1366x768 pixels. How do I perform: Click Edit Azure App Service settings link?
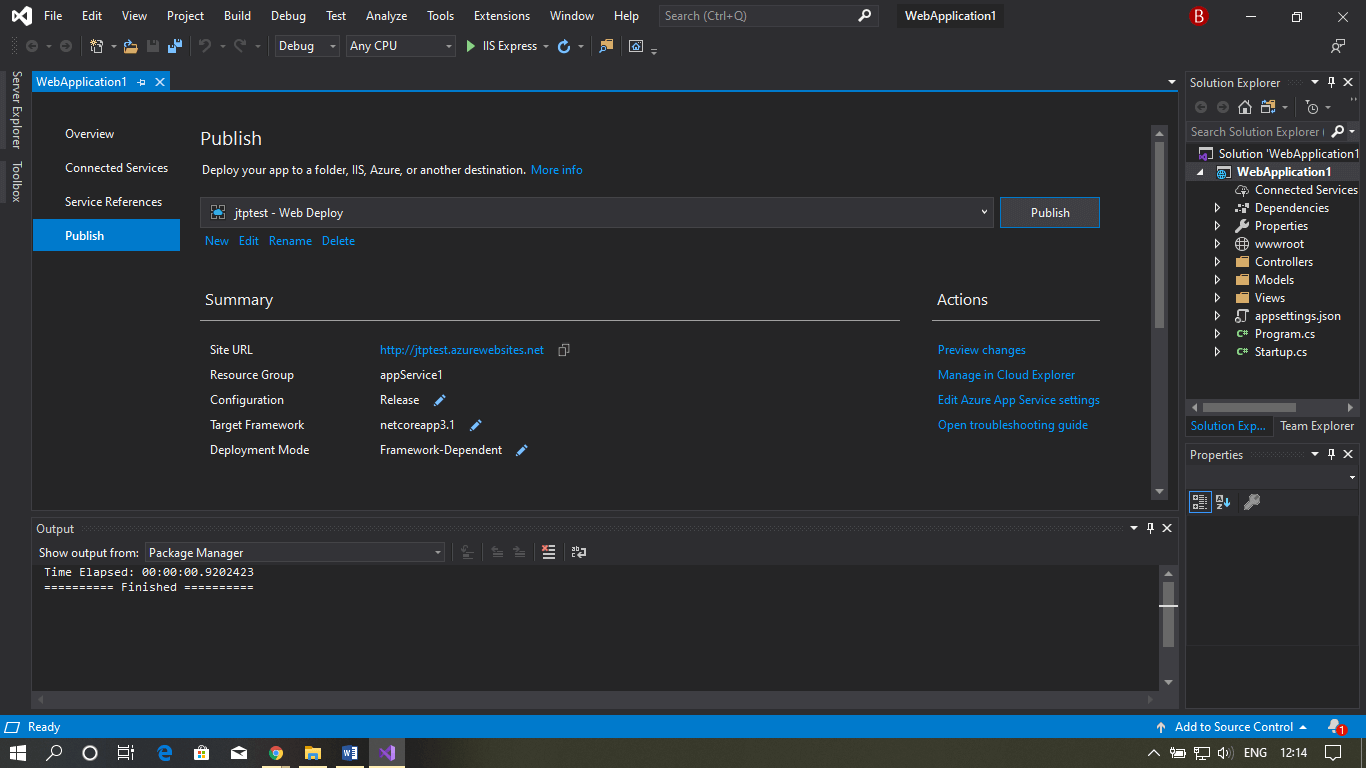point(1018,400)
